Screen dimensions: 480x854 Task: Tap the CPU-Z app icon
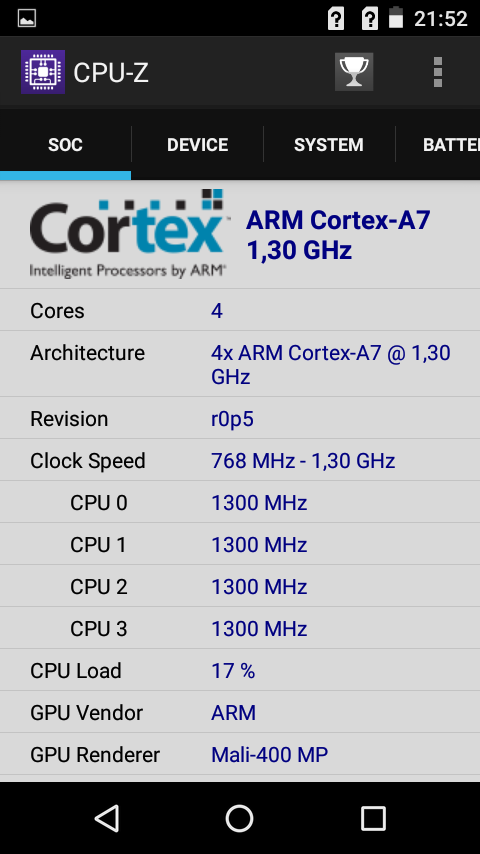tap(43, 72)
